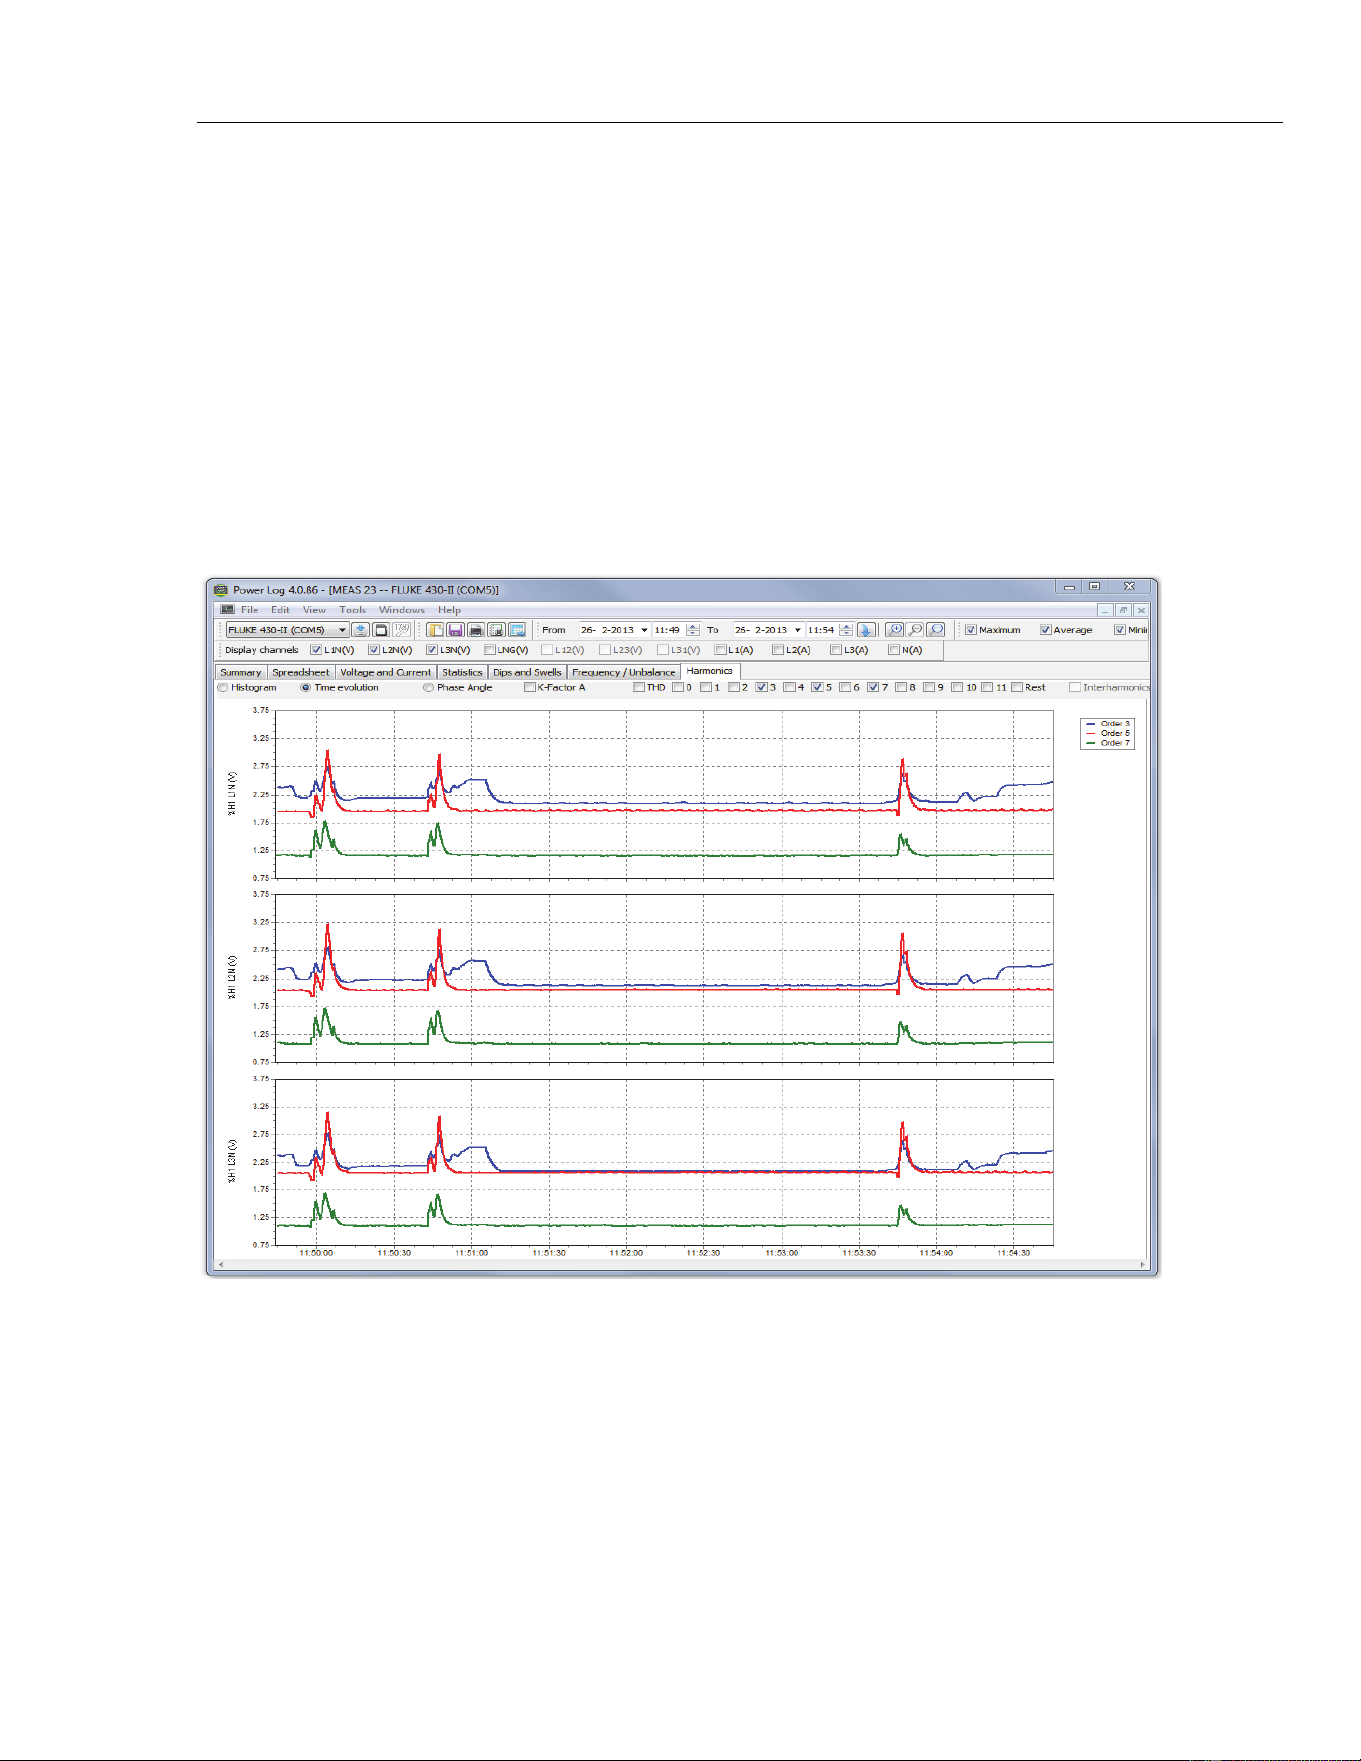The width and height of the screenshot is (1361, 1761).
Task: Click the print icon in toolbar
Action: (x=476, y=630)
